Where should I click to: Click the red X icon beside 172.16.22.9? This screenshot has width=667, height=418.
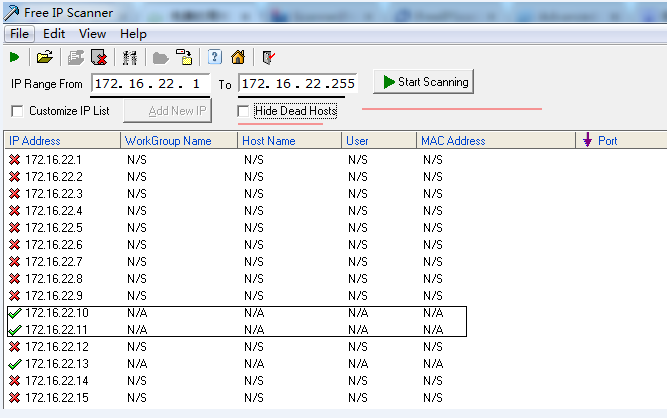tap(14, 296)
